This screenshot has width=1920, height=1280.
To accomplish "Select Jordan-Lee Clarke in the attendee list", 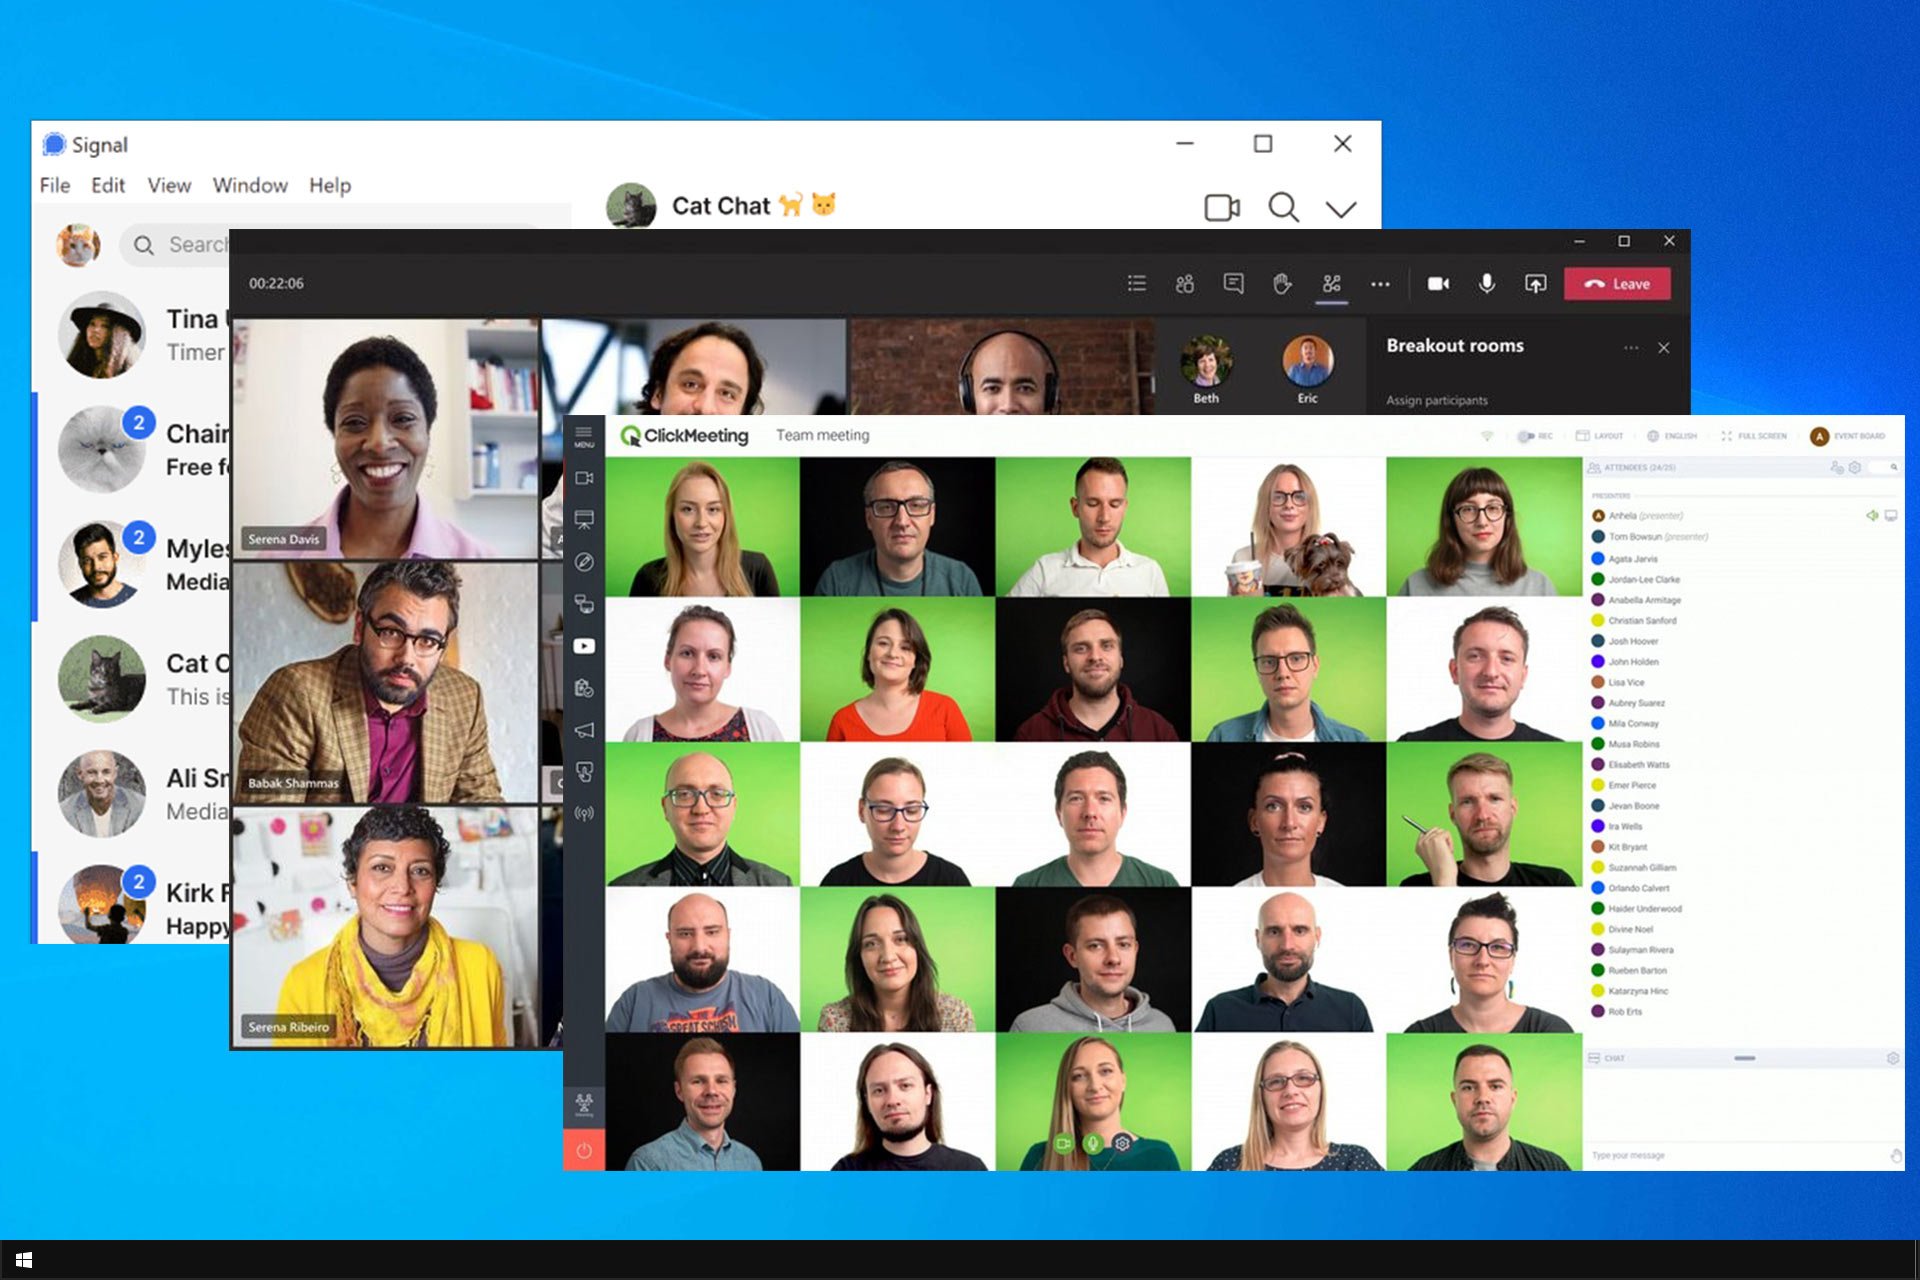I will click(x=1636, y=579).
